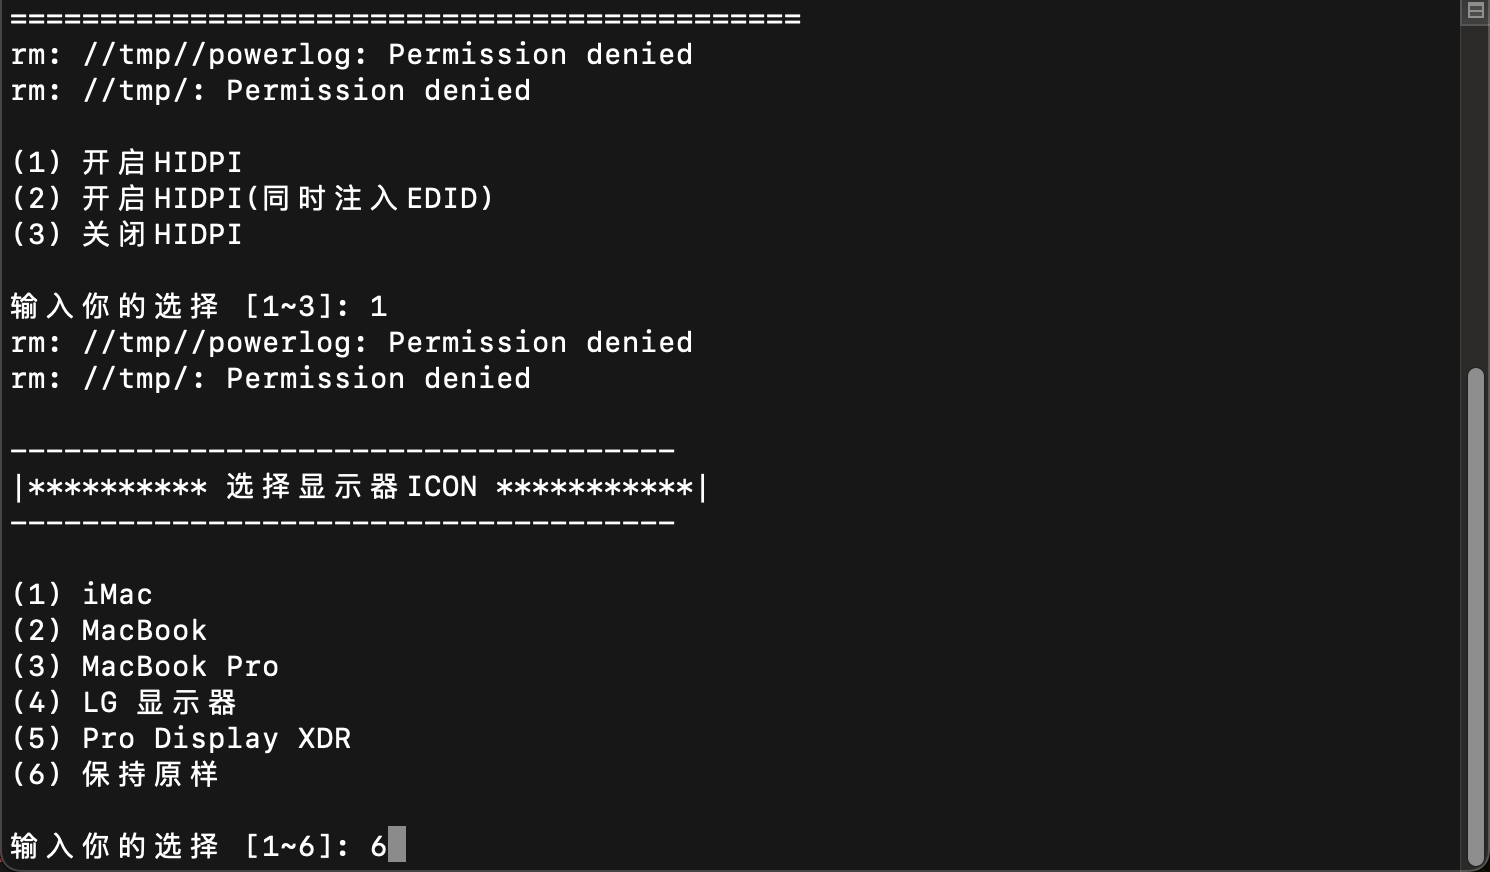This screenshot has width=1490, height=872.
Task: Click the '(6) 保持原样' option line
Action: (x=115, y=774)
